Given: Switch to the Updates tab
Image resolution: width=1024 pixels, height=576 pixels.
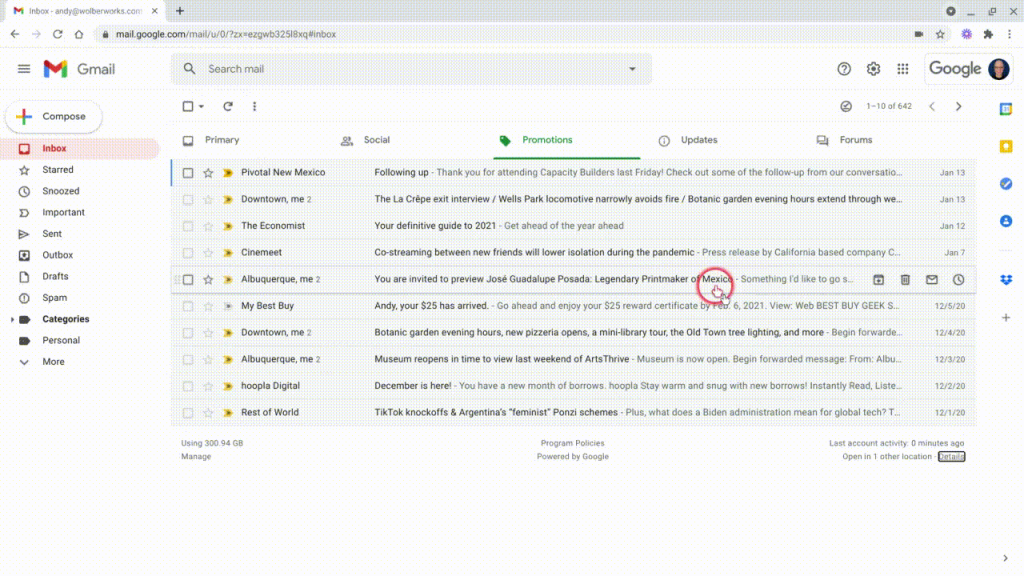Looking at the screenshot, I should [x=698, y=140].
